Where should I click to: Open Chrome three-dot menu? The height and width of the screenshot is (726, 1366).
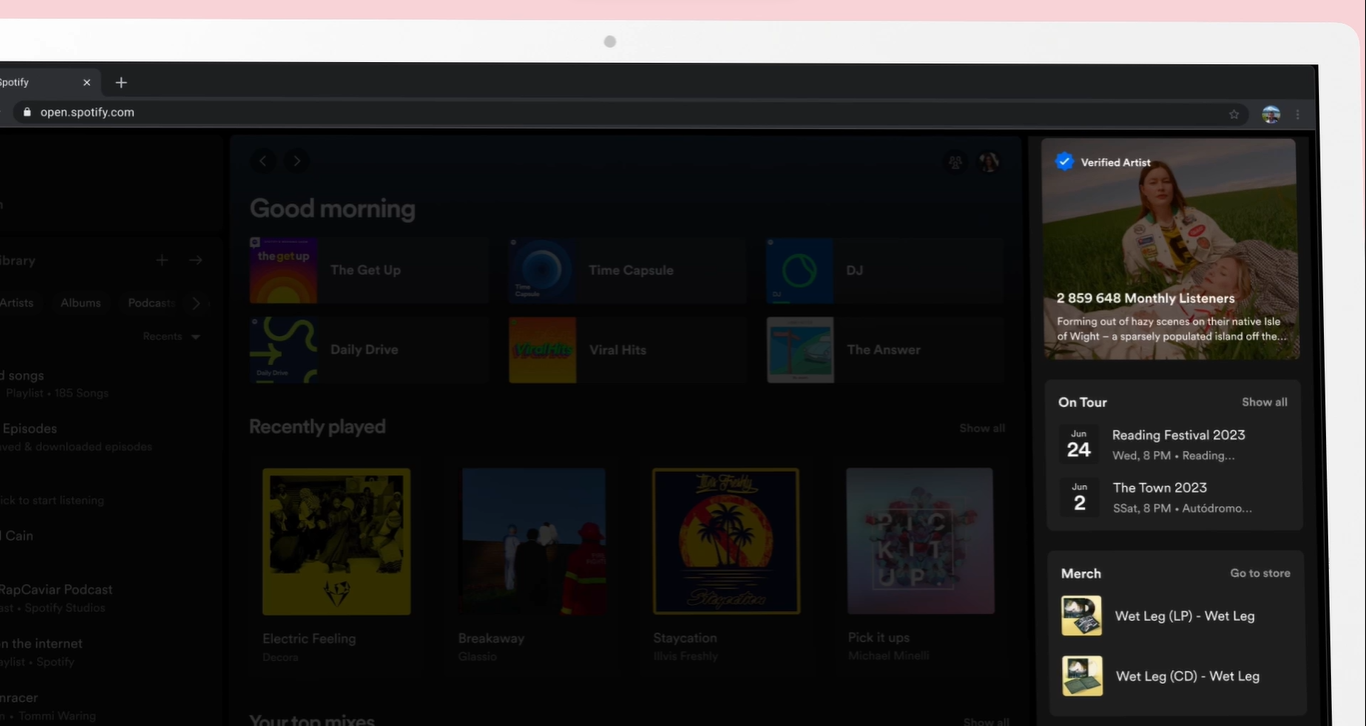click(x=1298, y=114)
